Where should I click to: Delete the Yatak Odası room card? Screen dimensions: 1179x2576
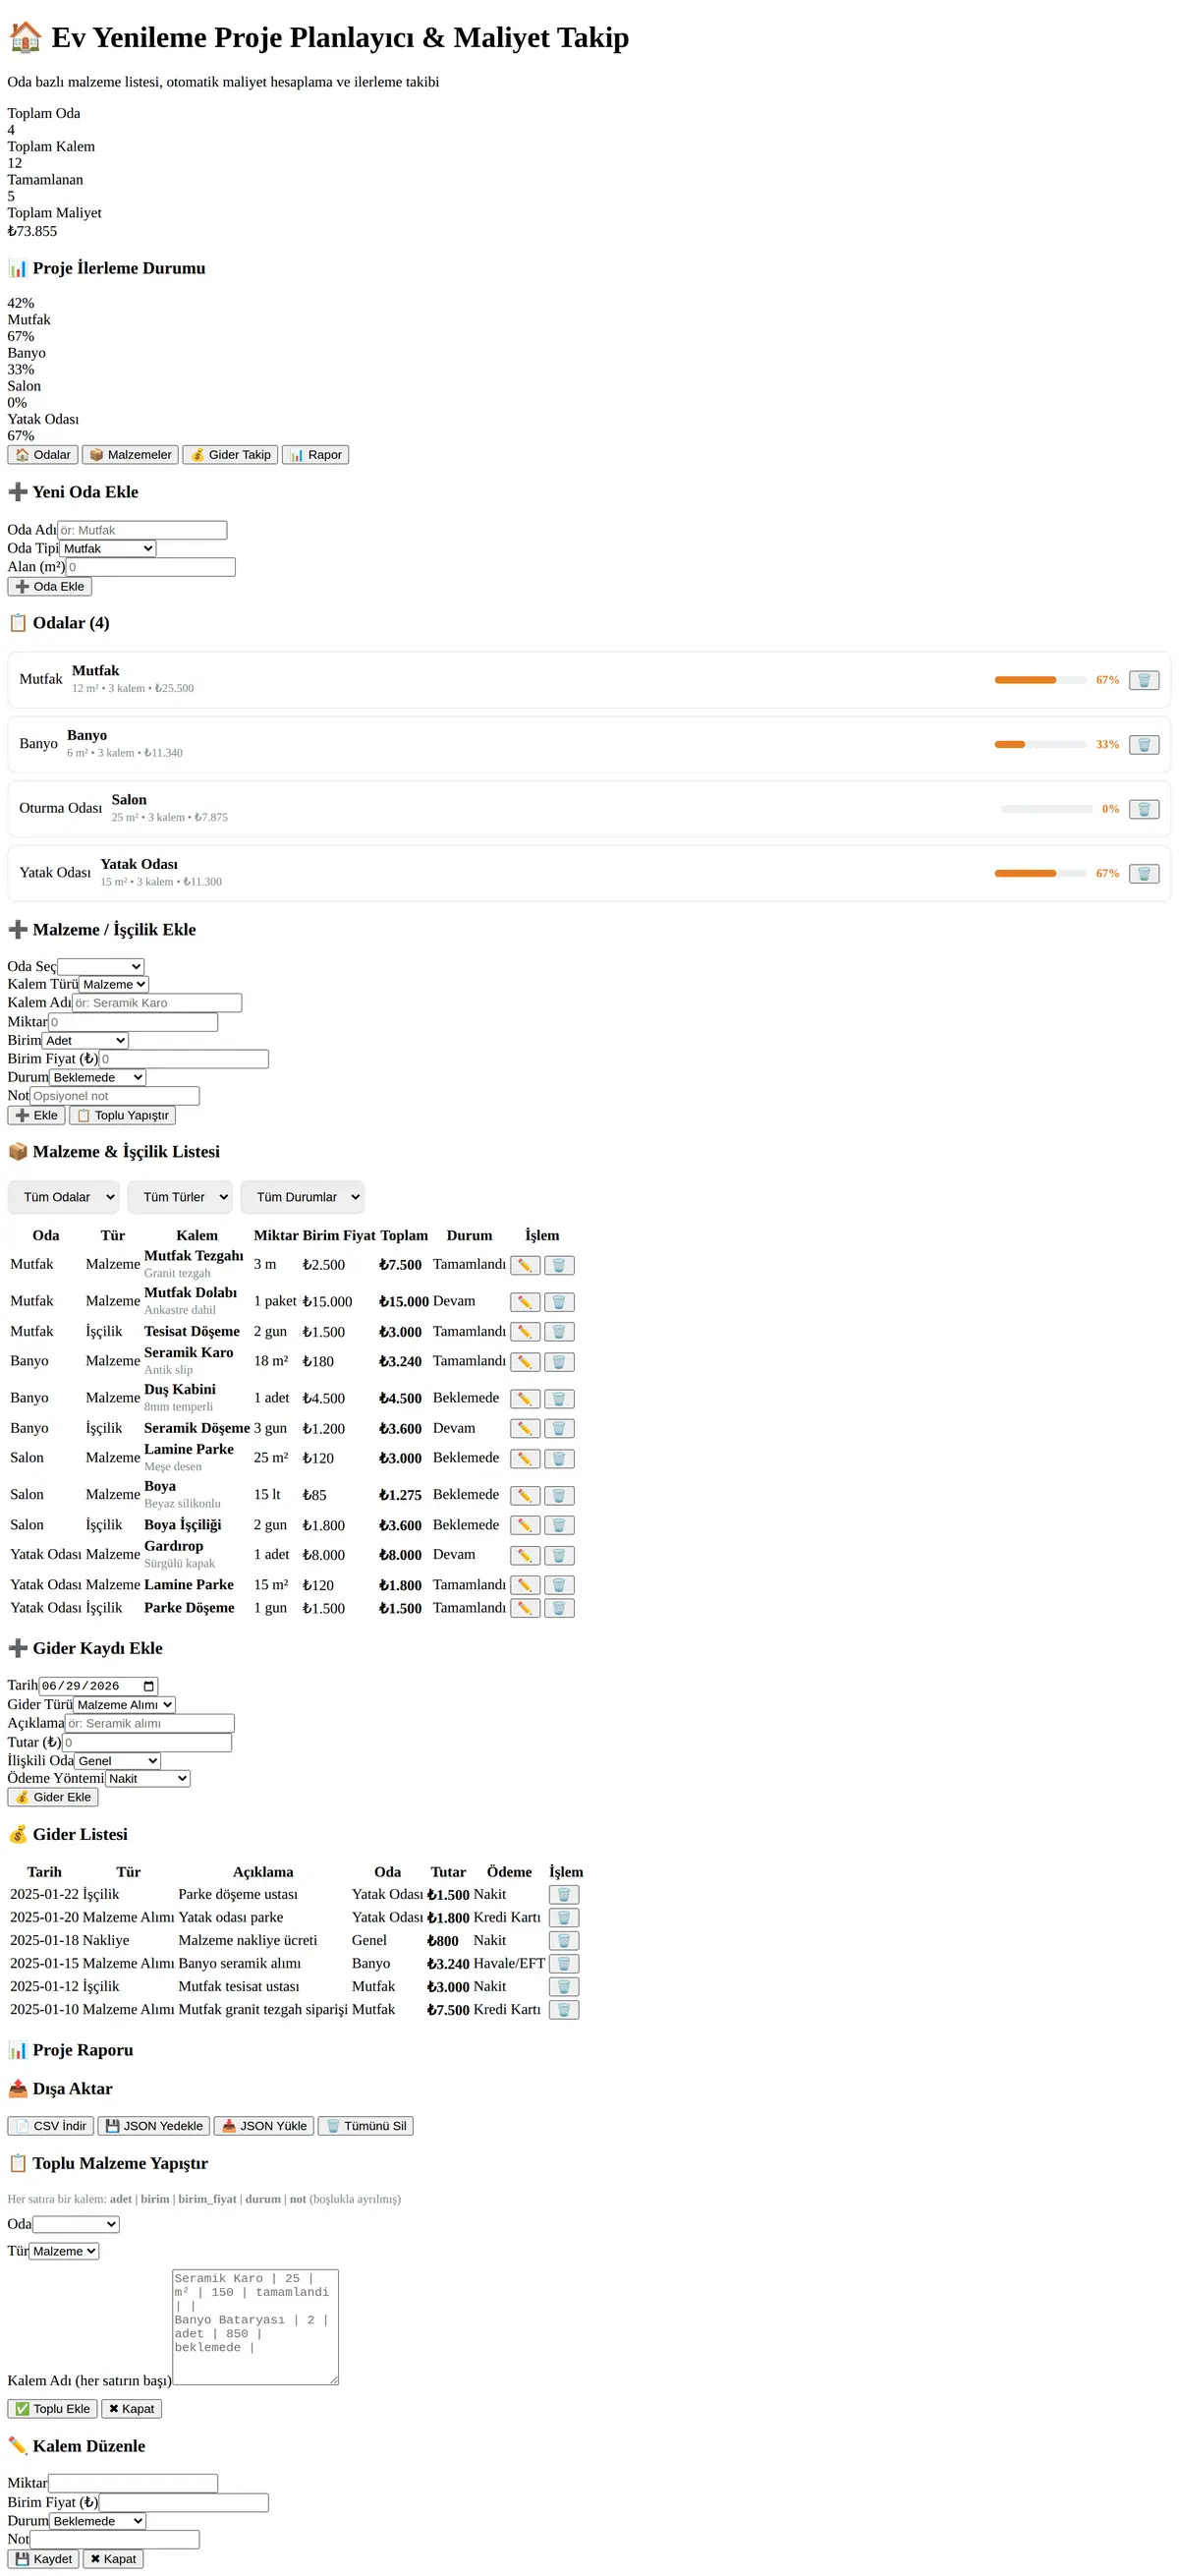(x=1143, y=873)
